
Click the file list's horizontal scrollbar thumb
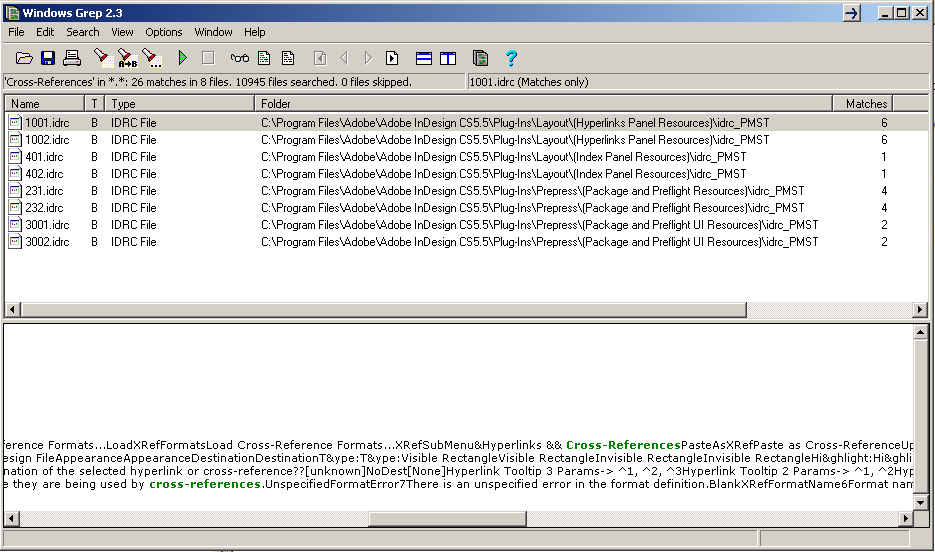coord(384,310)
